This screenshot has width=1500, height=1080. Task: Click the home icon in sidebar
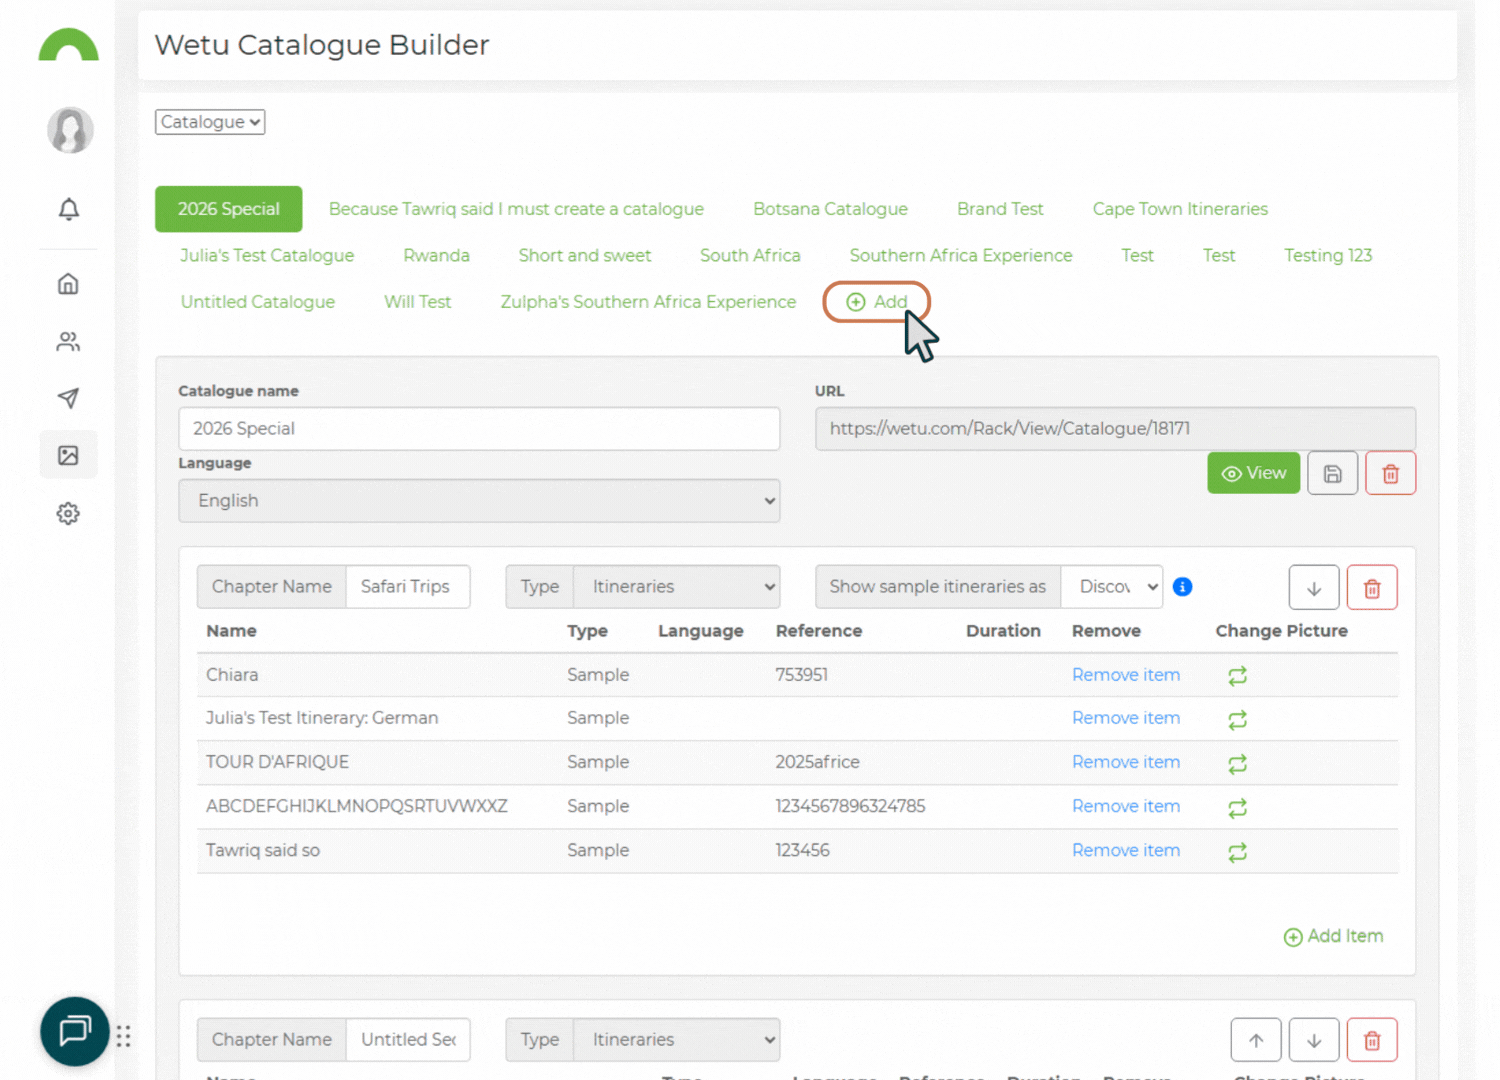pyautogui.click(x=68, y=284)
